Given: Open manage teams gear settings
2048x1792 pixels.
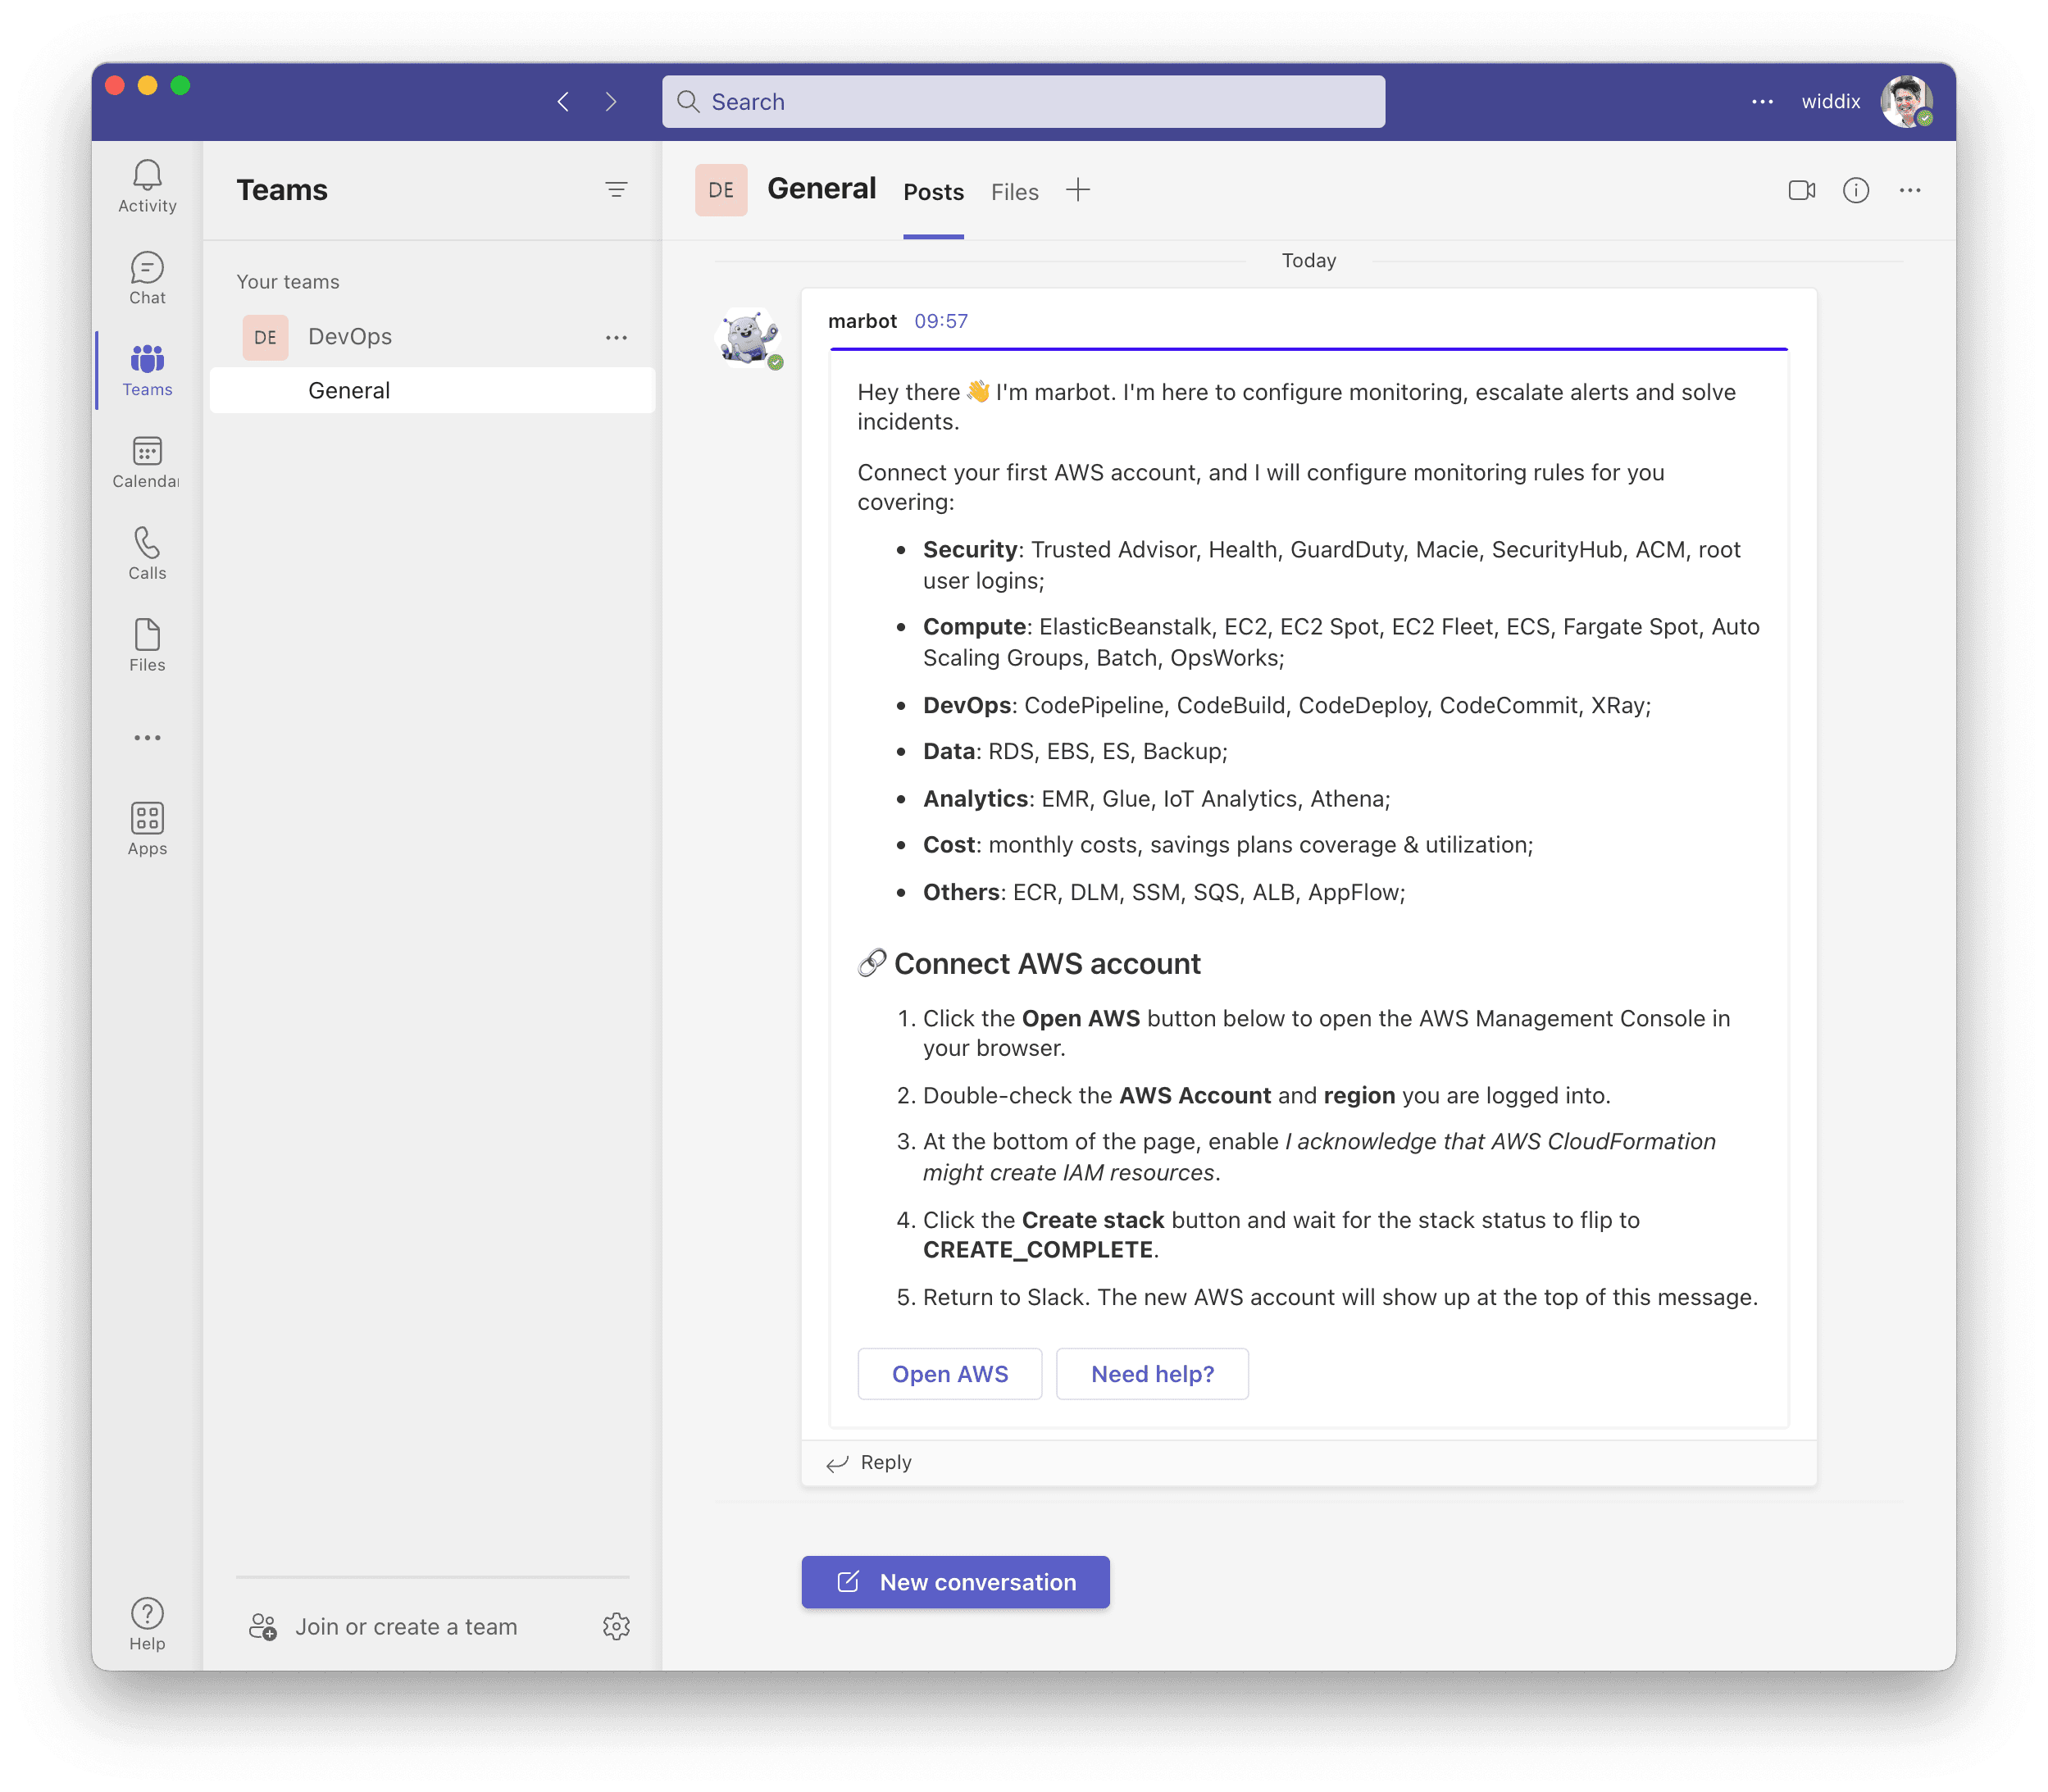Looking at the screenshot, I should pyautogui.click(x=616, y=1627).
